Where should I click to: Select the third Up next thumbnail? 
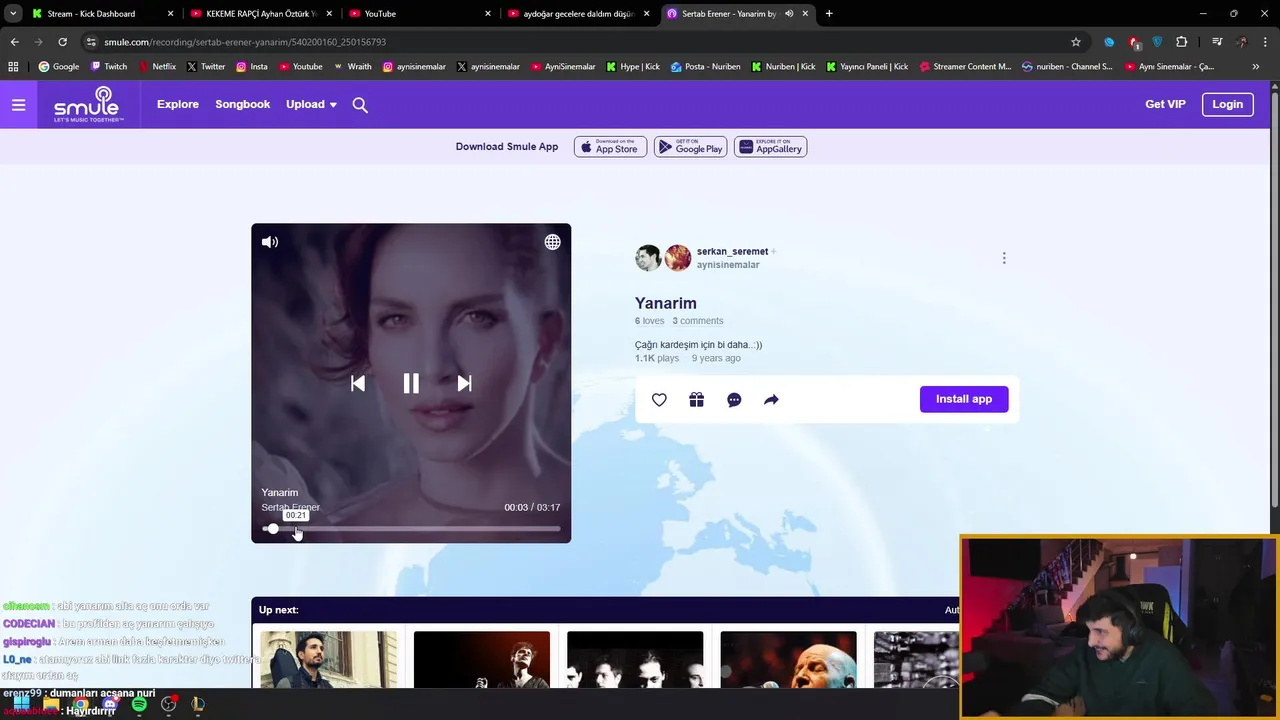click(x=635, y=660)
